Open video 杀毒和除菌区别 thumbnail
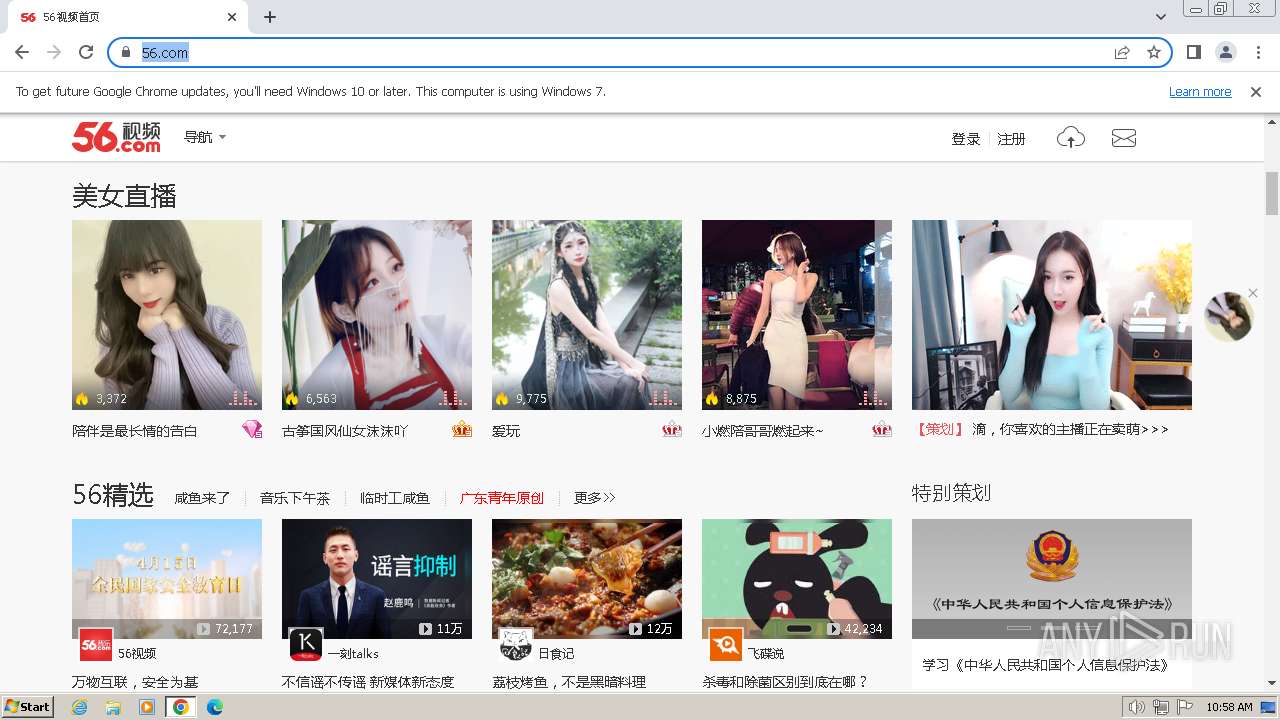 tap(797, 579)
